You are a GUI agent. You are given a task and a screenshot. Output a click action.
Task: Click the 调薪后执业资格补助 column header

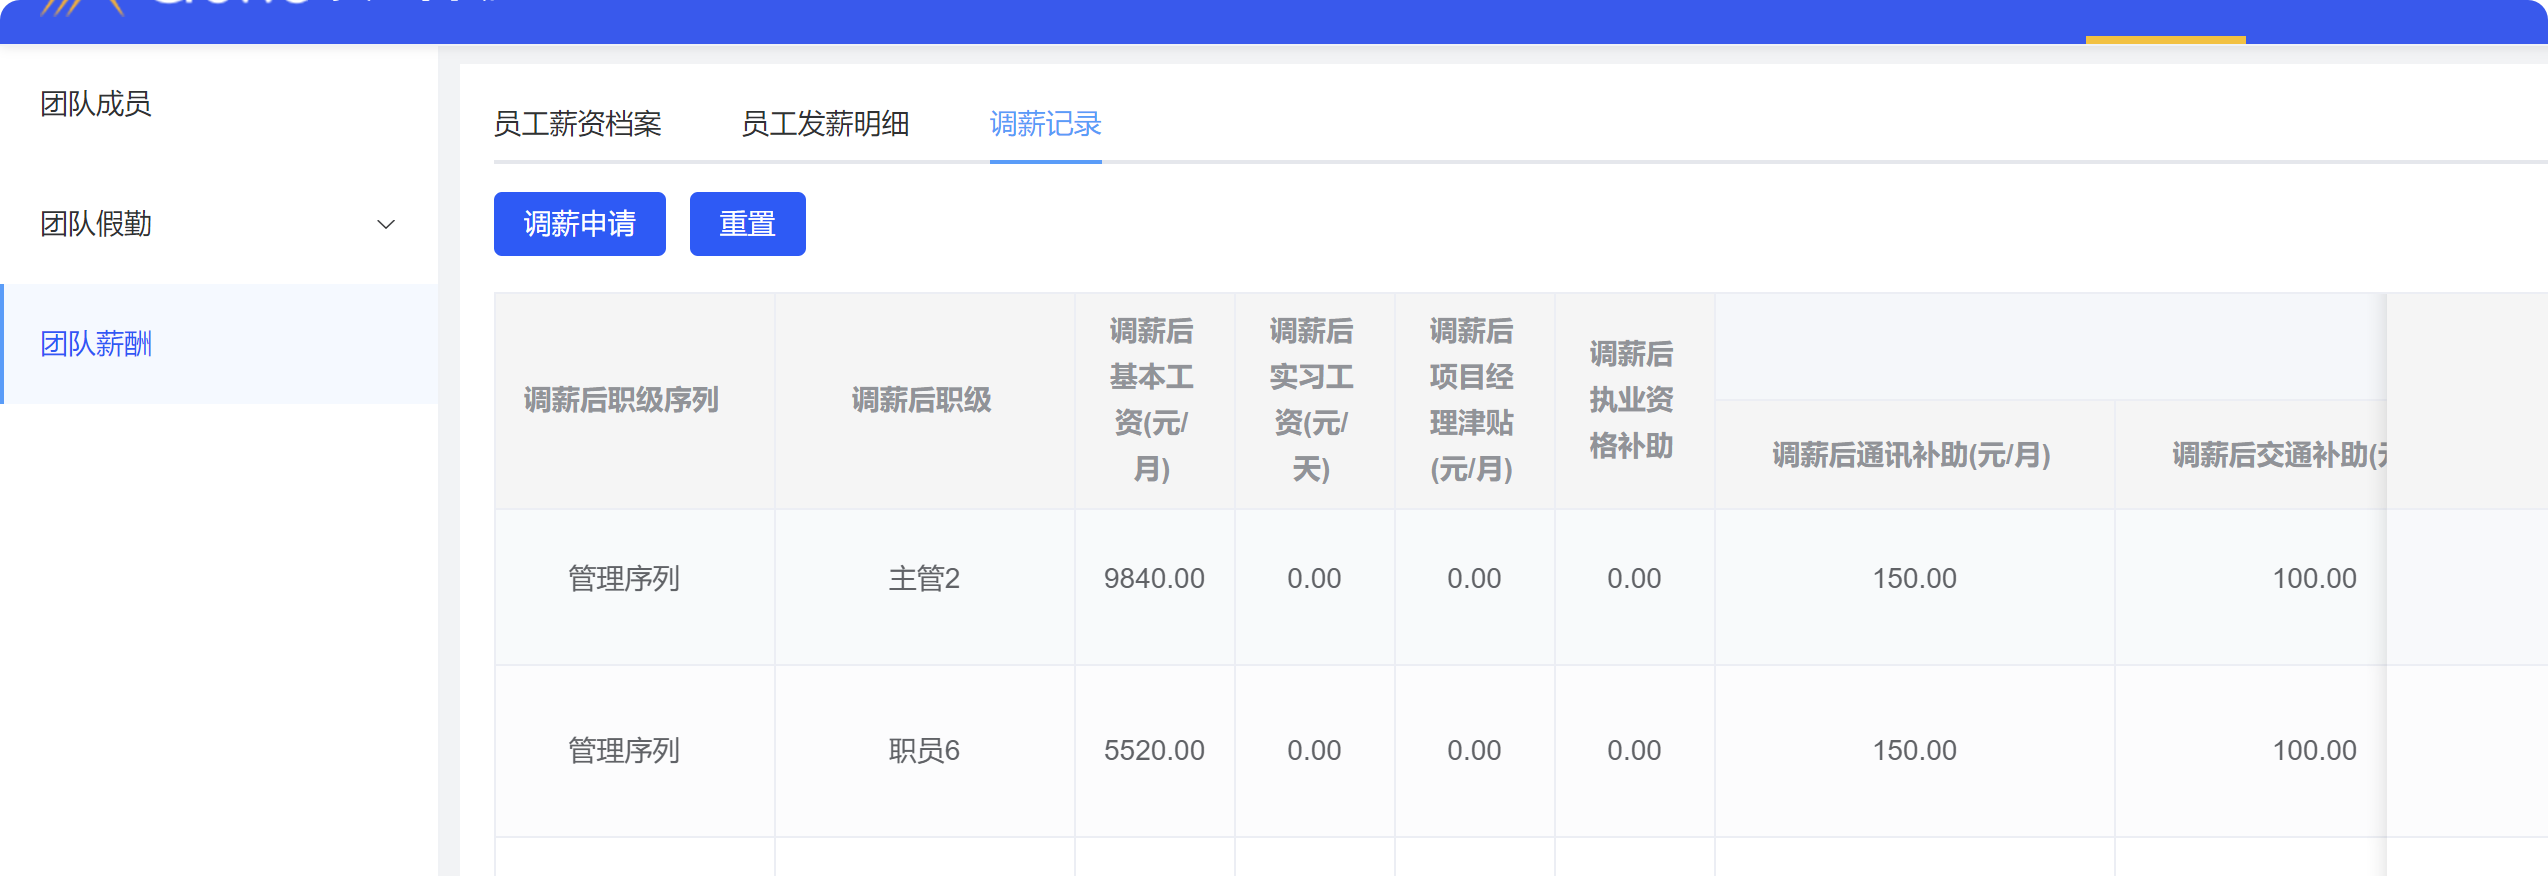coord(1631,400)
